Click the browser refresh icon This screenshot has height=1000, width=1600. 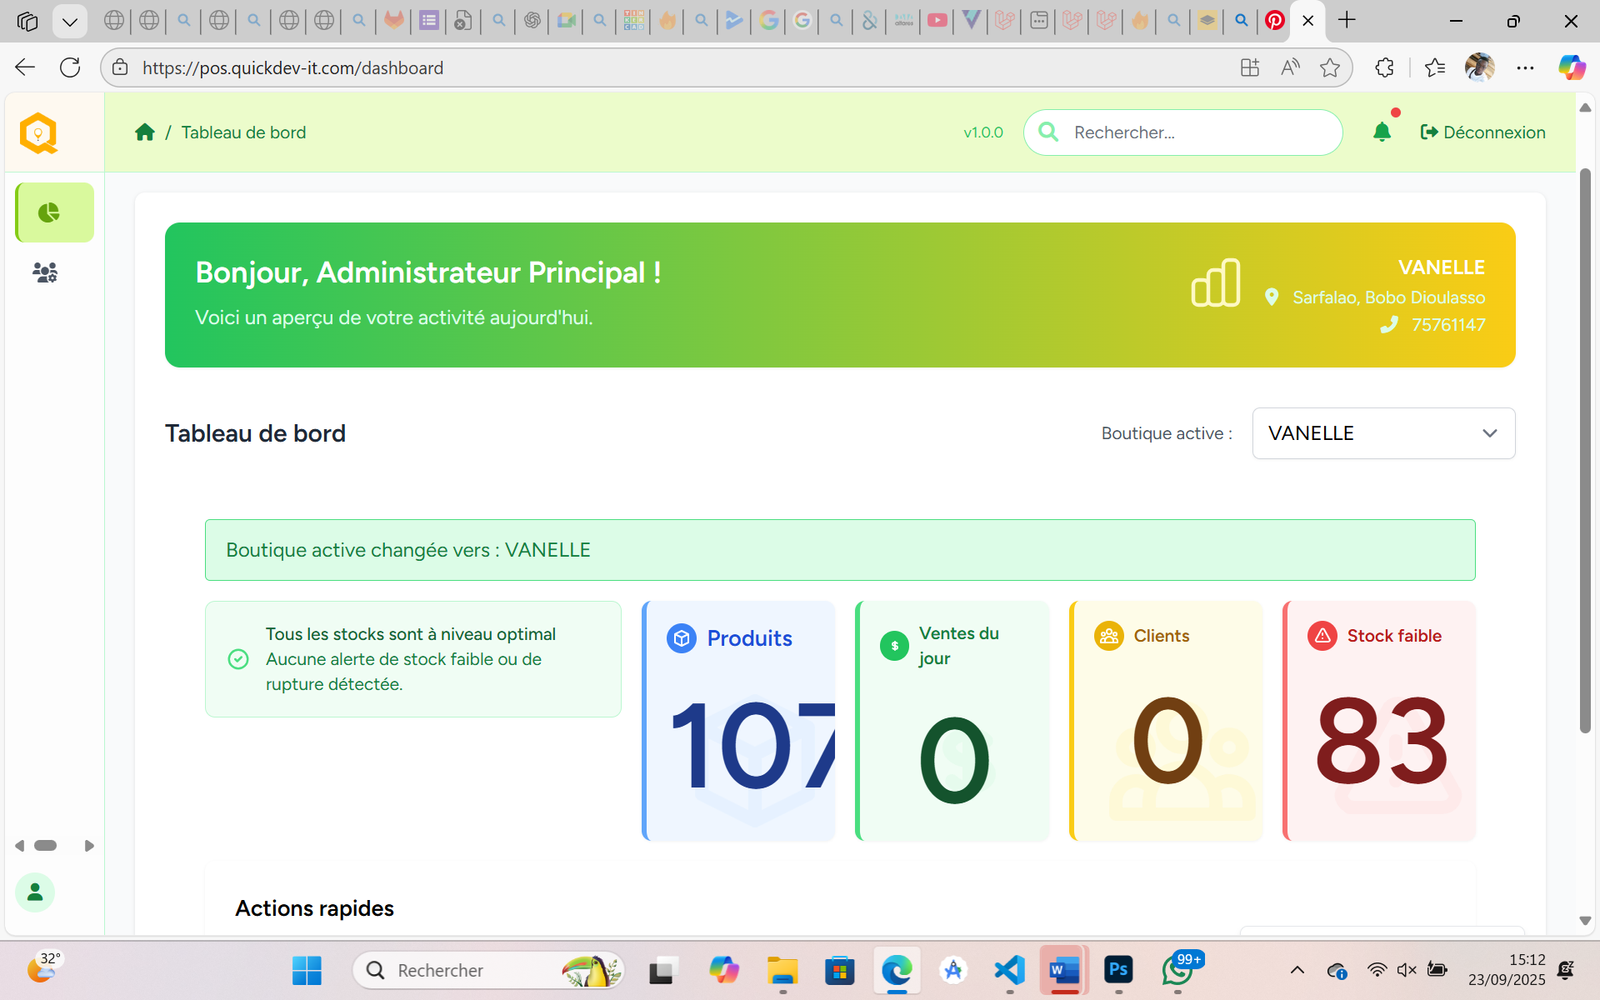70,68
